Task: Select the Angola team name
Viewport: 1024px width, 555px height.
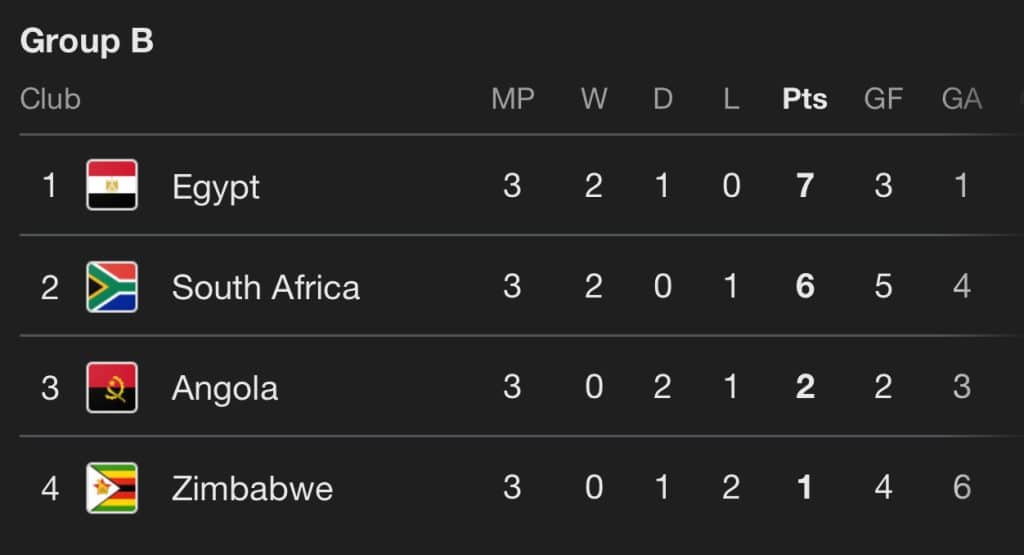Action: click(225, 388)
